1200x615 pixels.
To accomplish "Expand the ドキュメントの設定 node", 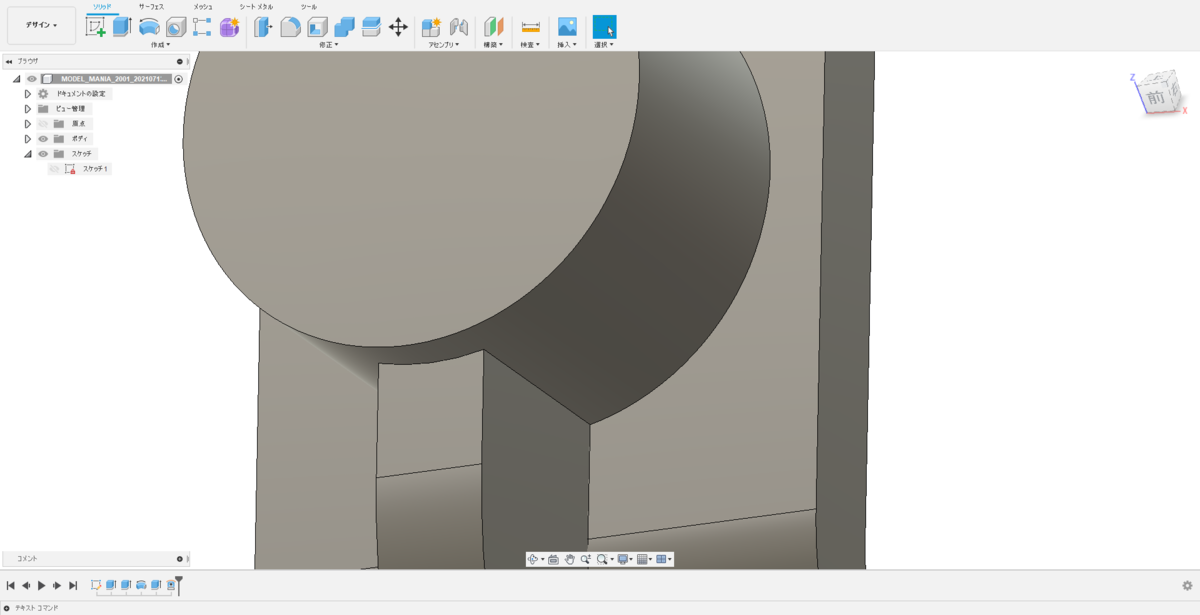I will click(28, 93).
